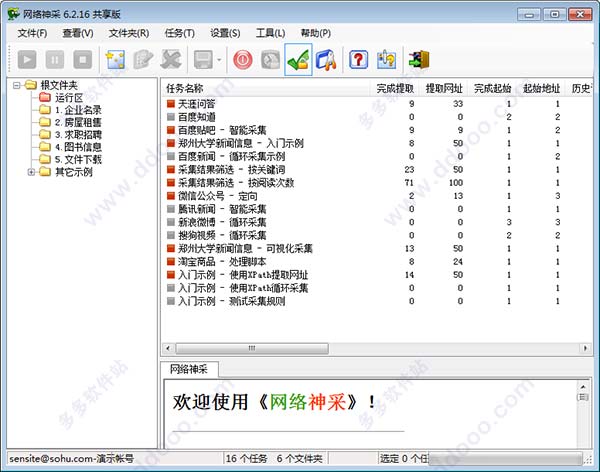Screen dimensions: 600x472
Task: Open the 文件夹(R) menu
Action: 129,33
